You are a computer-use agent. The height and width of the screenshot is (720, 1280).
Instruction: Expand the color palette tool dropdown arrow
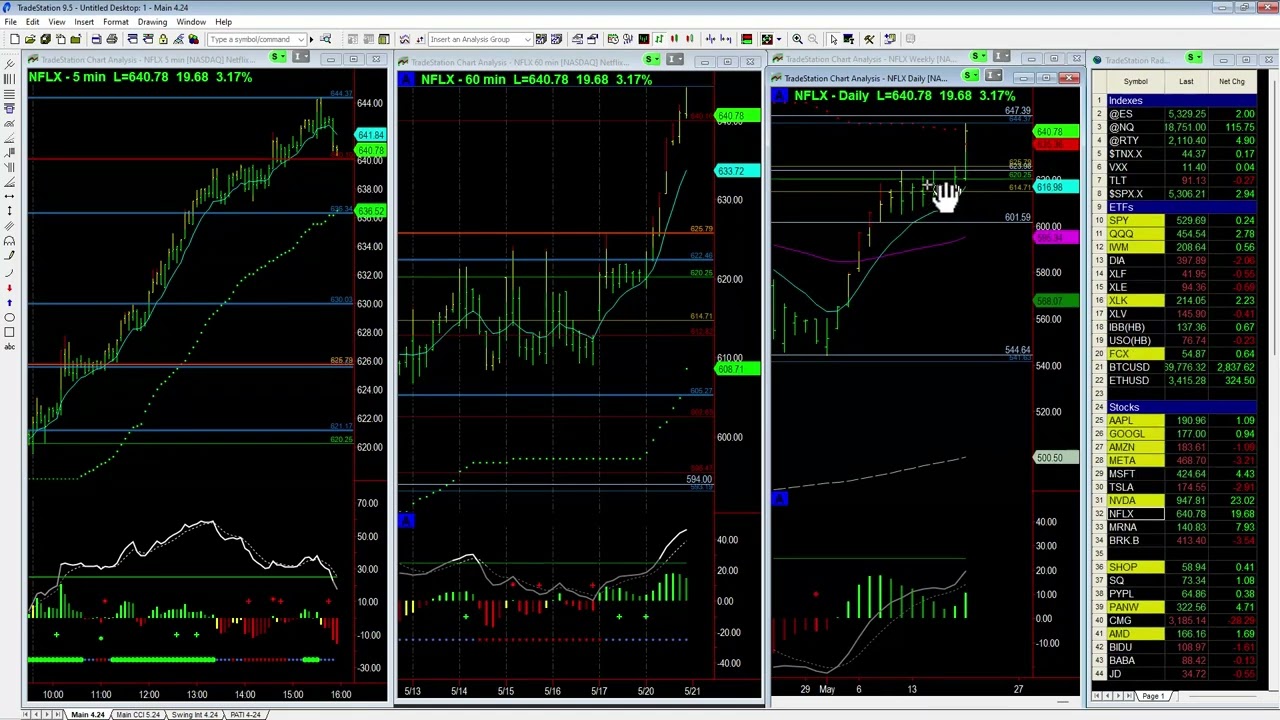779,39
